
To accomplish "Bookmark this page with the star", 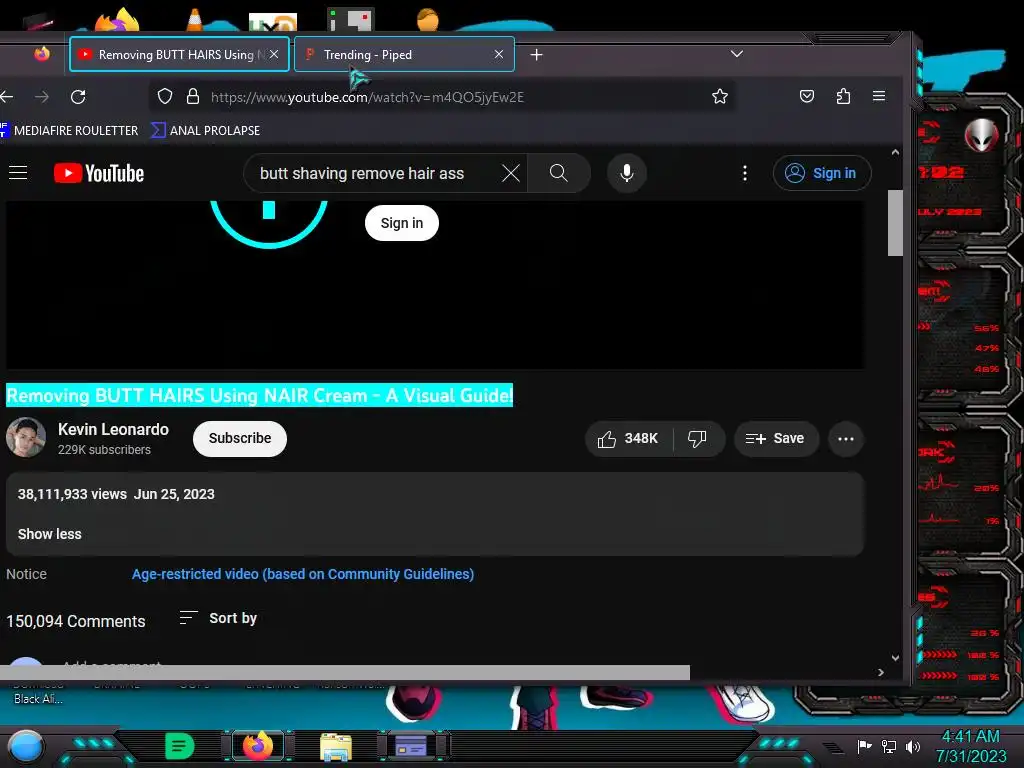I will [720, 97].
